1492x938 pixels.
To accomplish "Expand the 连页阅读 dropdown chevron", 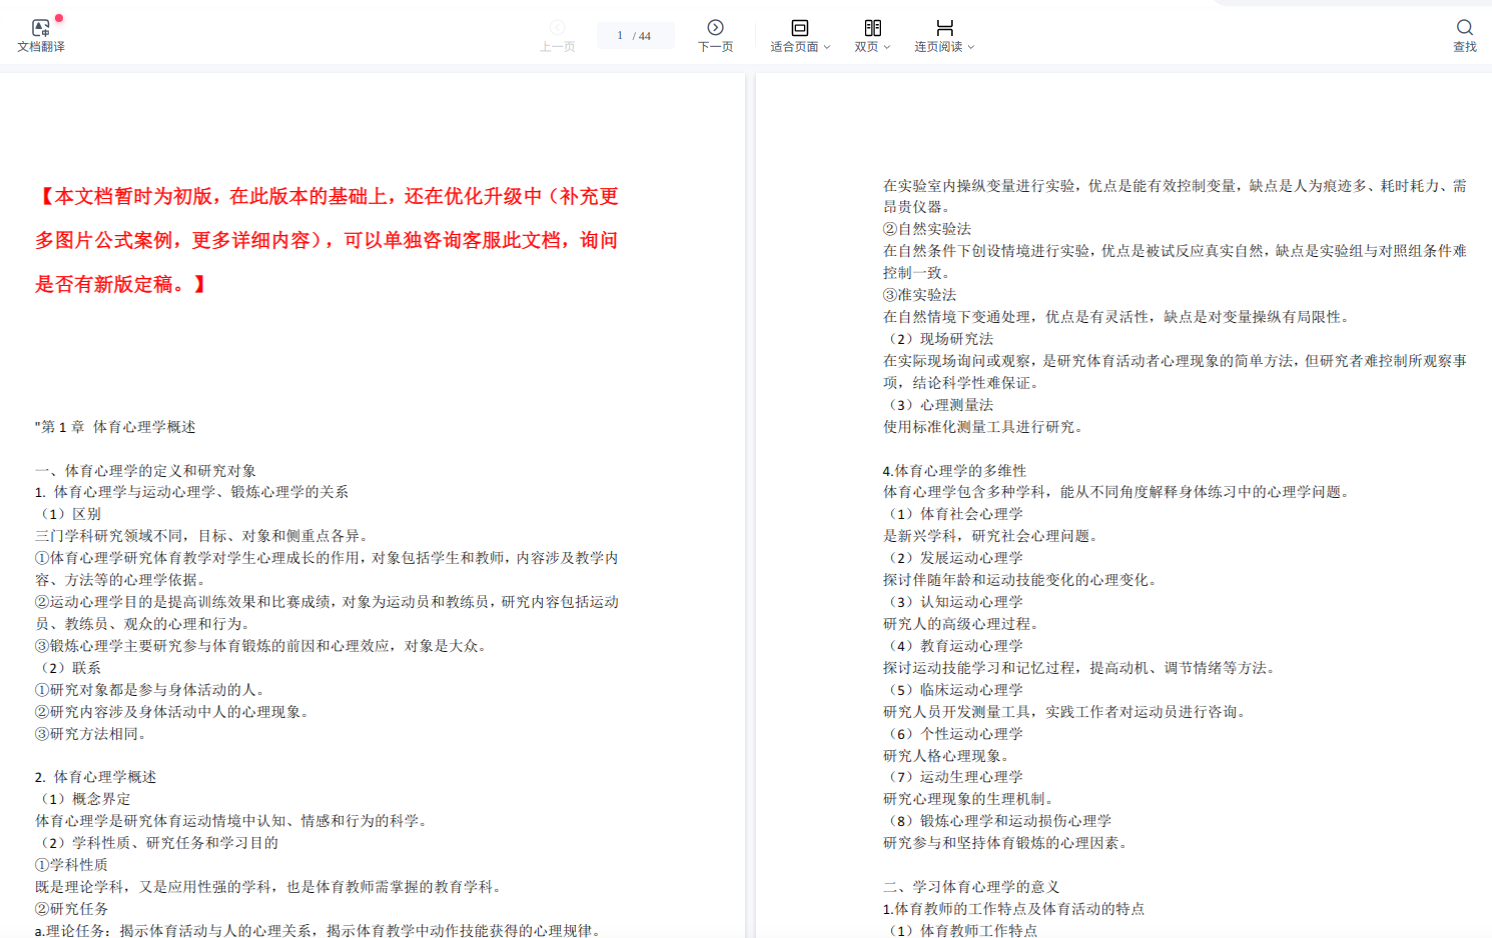I will [x=971, y=47].
